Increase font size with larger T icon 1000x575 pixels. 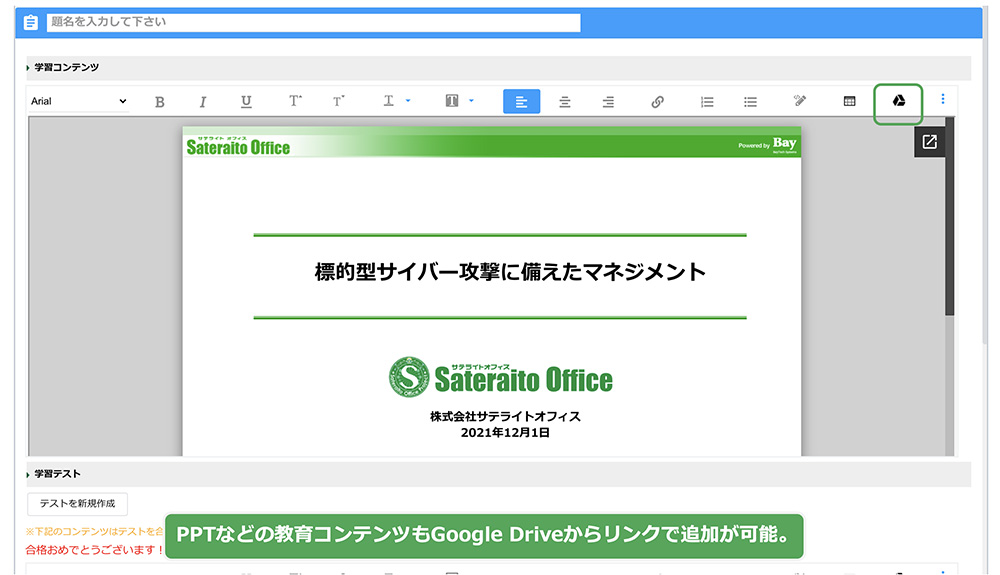pyautogui.click(x=295, y=101)
